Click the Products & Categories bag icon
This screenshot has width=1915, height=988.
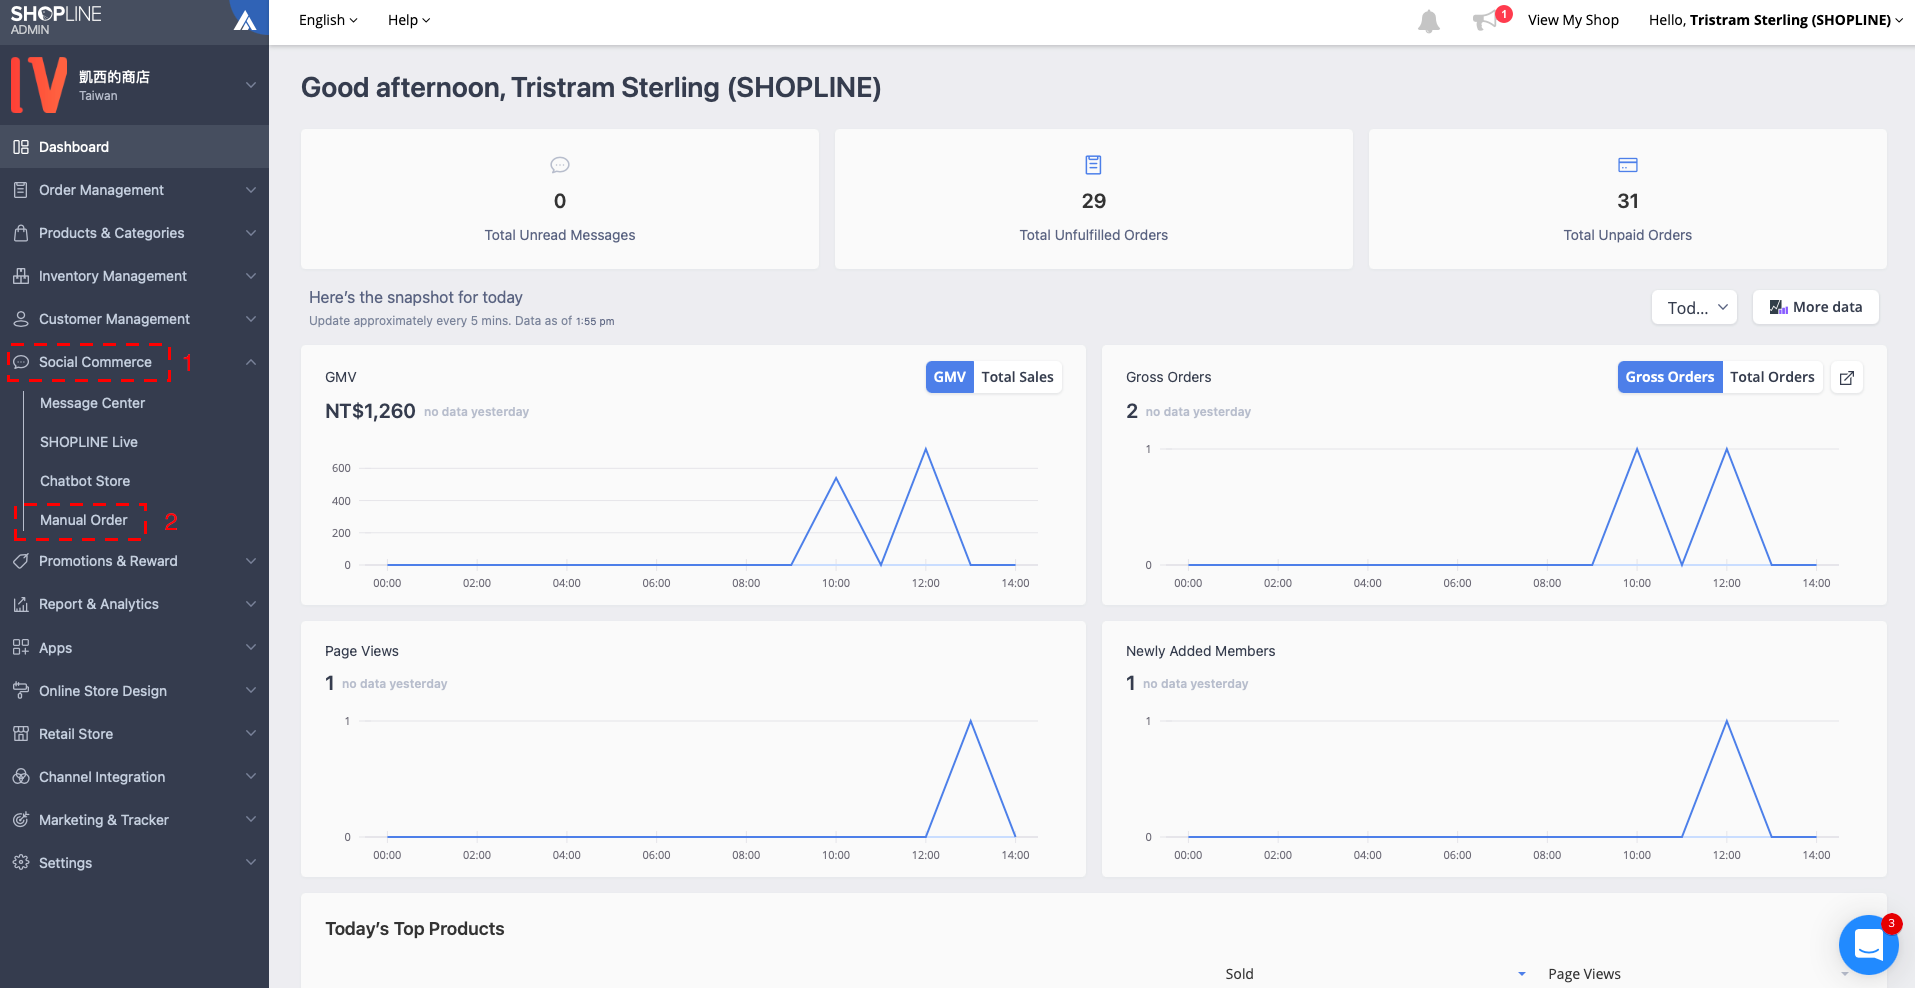[x=21, y=233]
